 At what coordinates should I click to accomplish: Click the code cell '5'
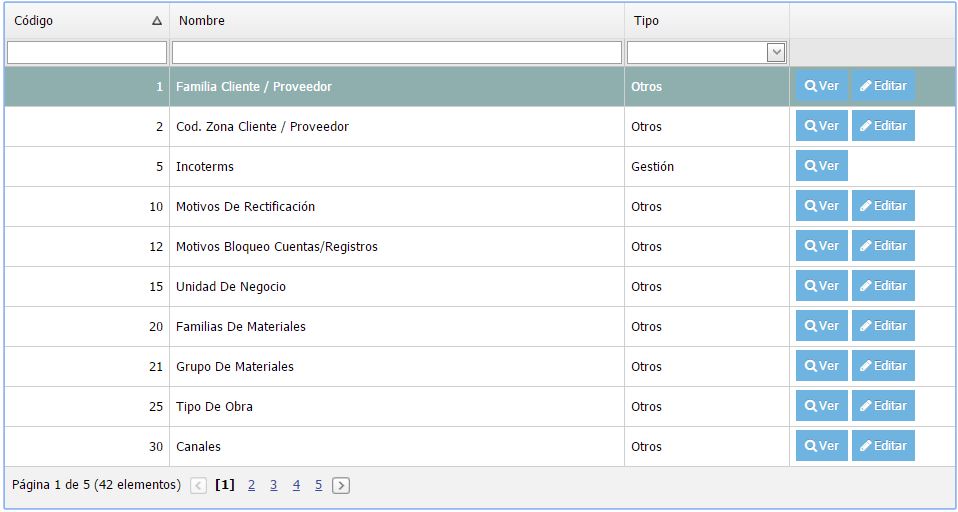coord(87,167)
